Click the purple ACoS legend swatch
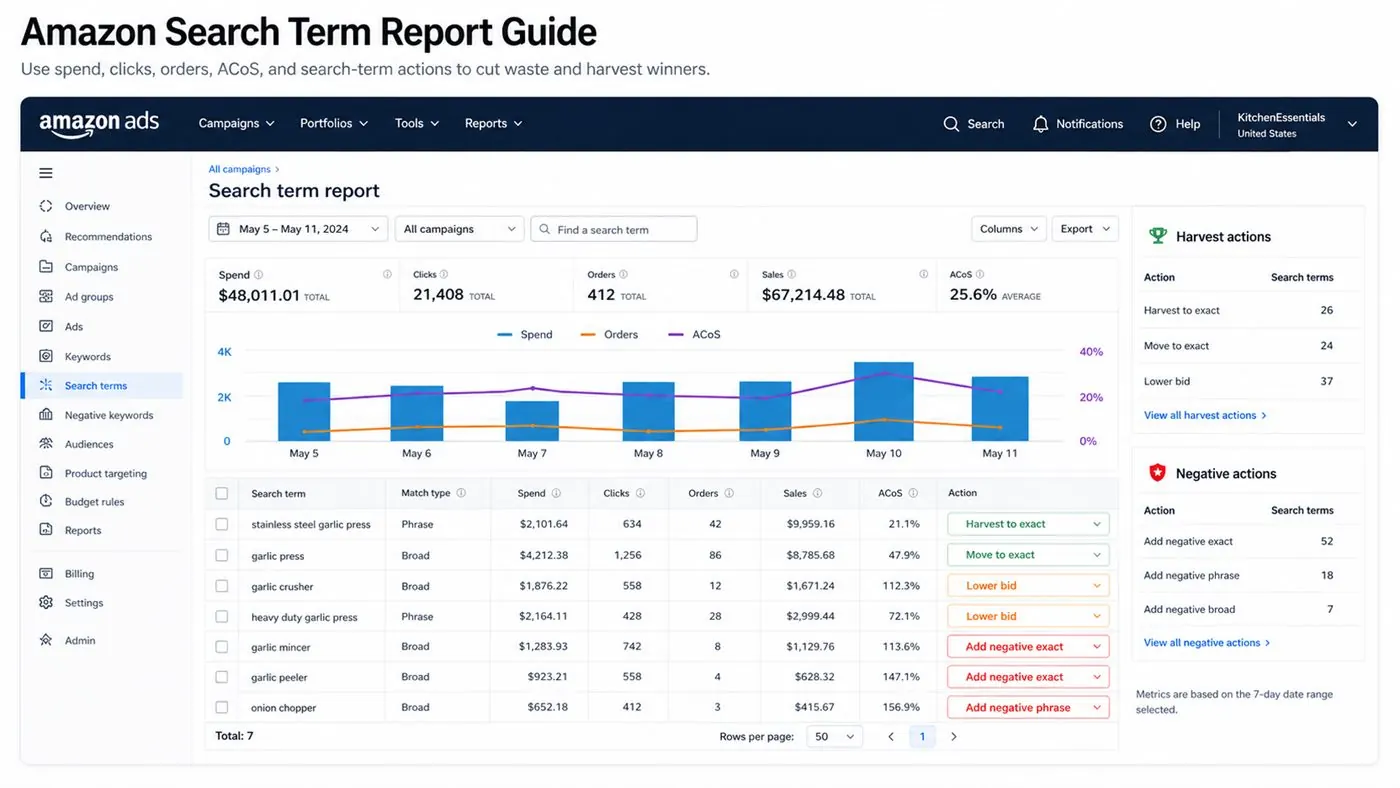The image size is (1400, 788). (676, 335)
